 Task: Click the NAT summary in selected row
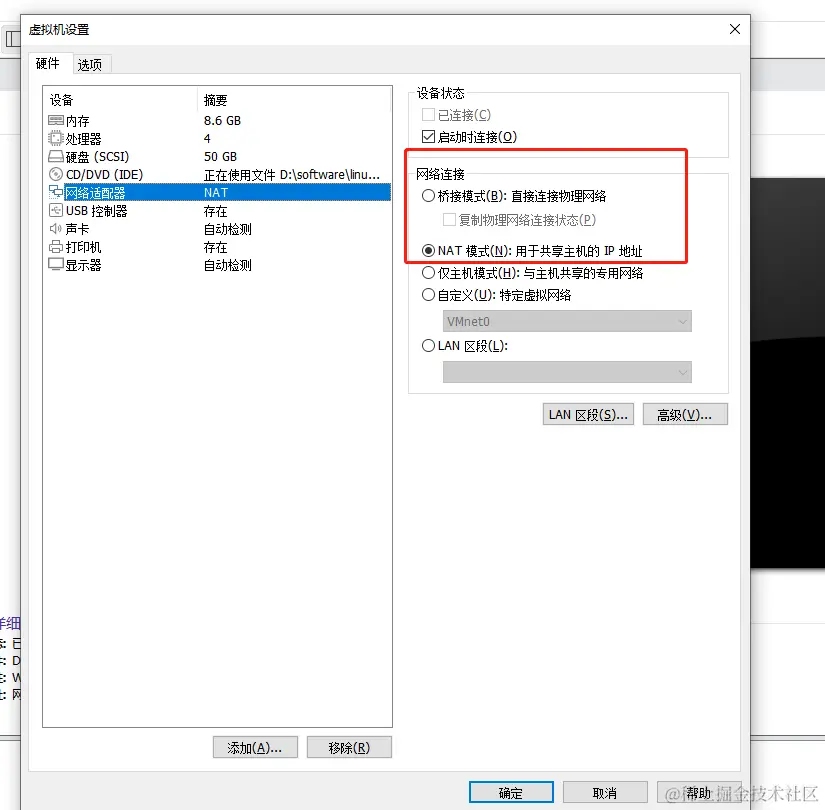tap(216, 192)
